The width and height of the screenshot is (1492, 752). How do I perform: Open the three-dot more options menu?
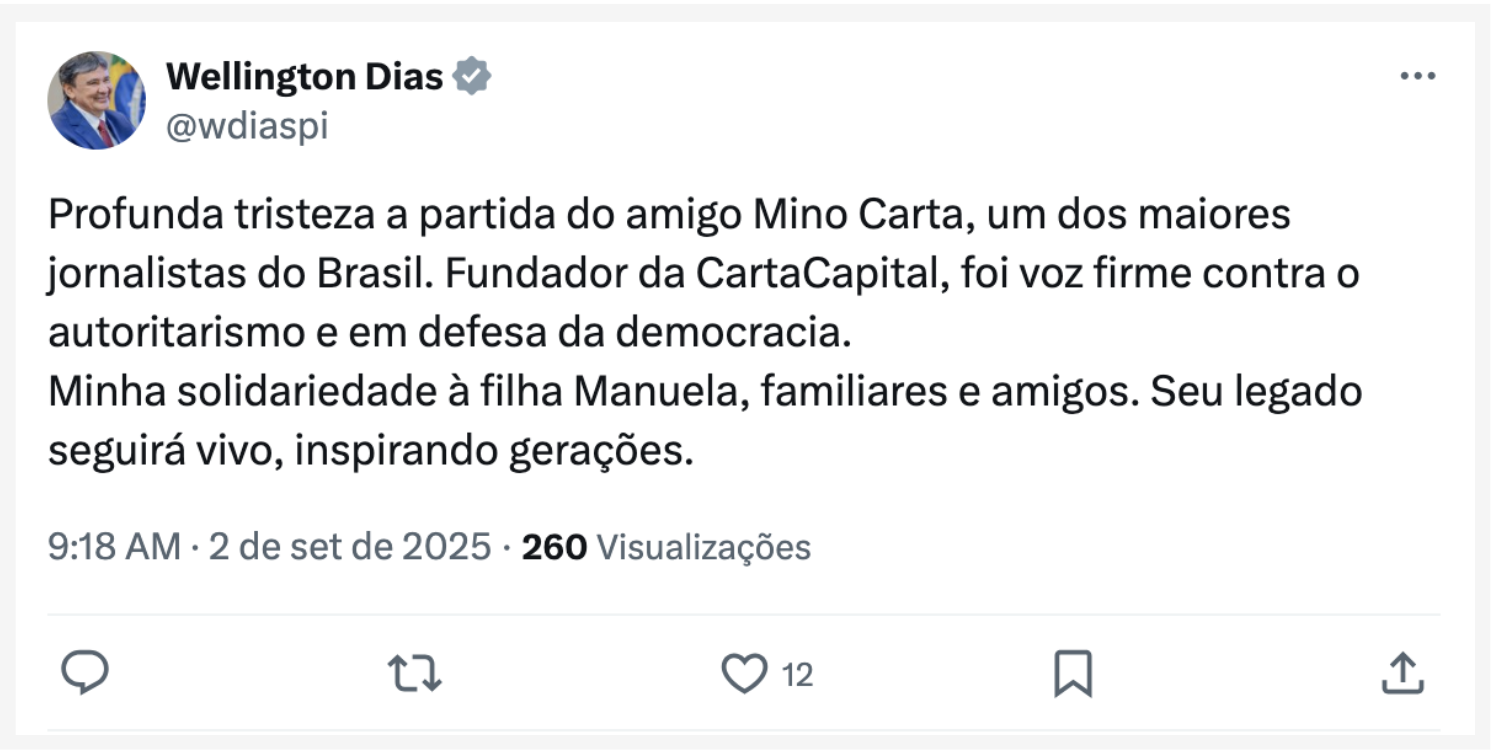click(1417, 77)
